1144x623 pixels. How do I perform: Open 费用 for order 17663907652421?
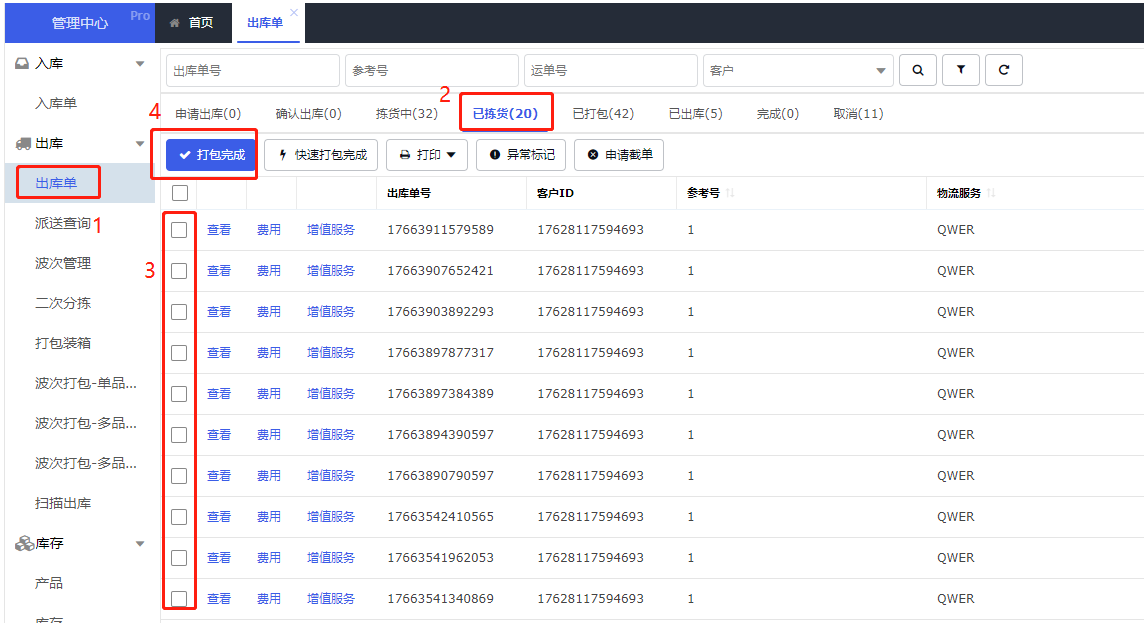268,271
